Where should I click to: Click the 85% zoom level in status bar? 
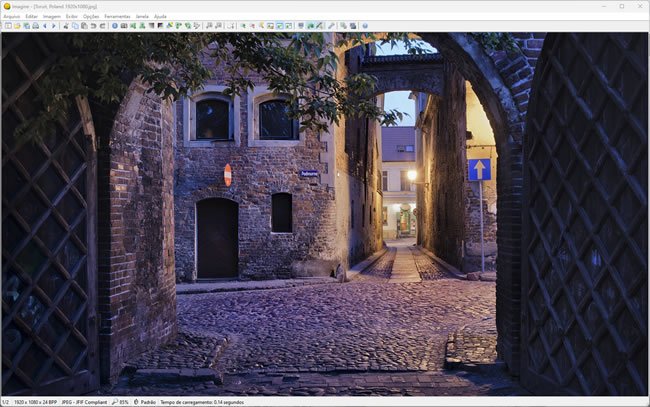coord(122,402)
